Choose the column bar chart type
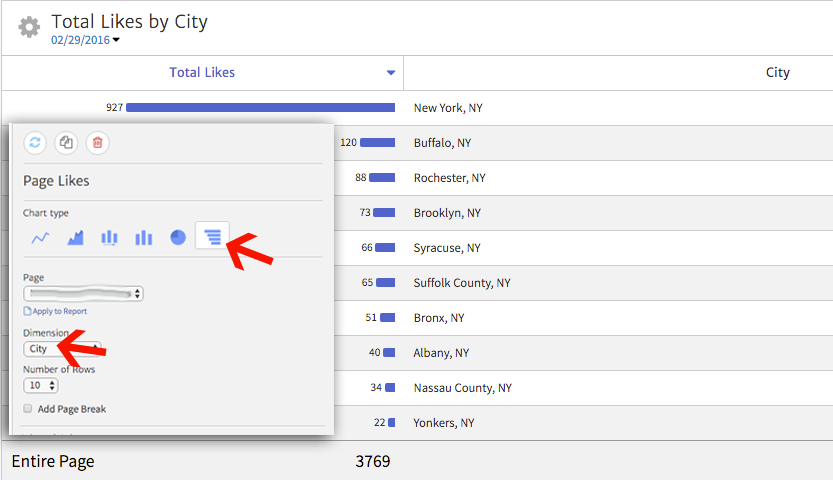The image size is (833, 480). pos(143,238)
